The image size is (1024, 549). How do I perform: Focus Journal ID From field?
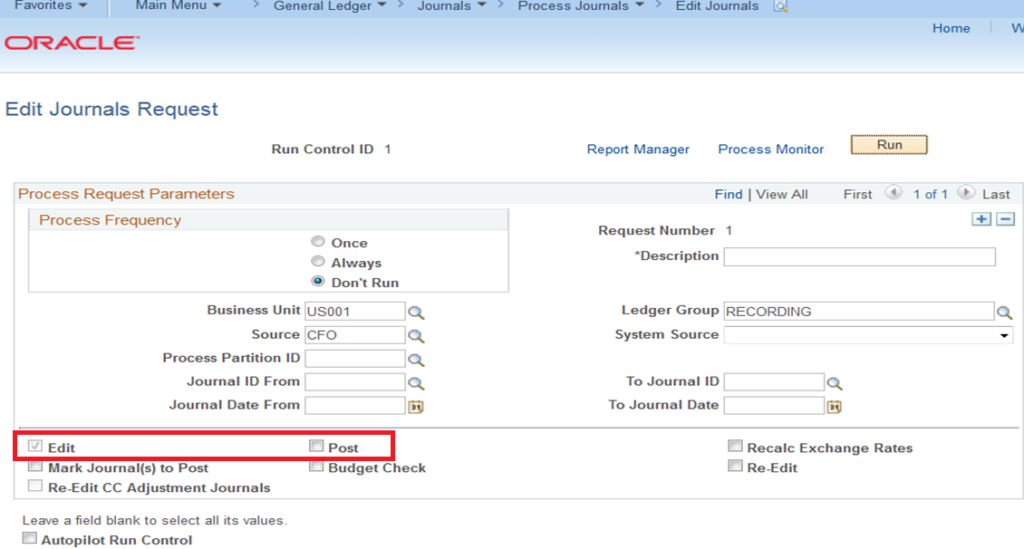point(355,382)
